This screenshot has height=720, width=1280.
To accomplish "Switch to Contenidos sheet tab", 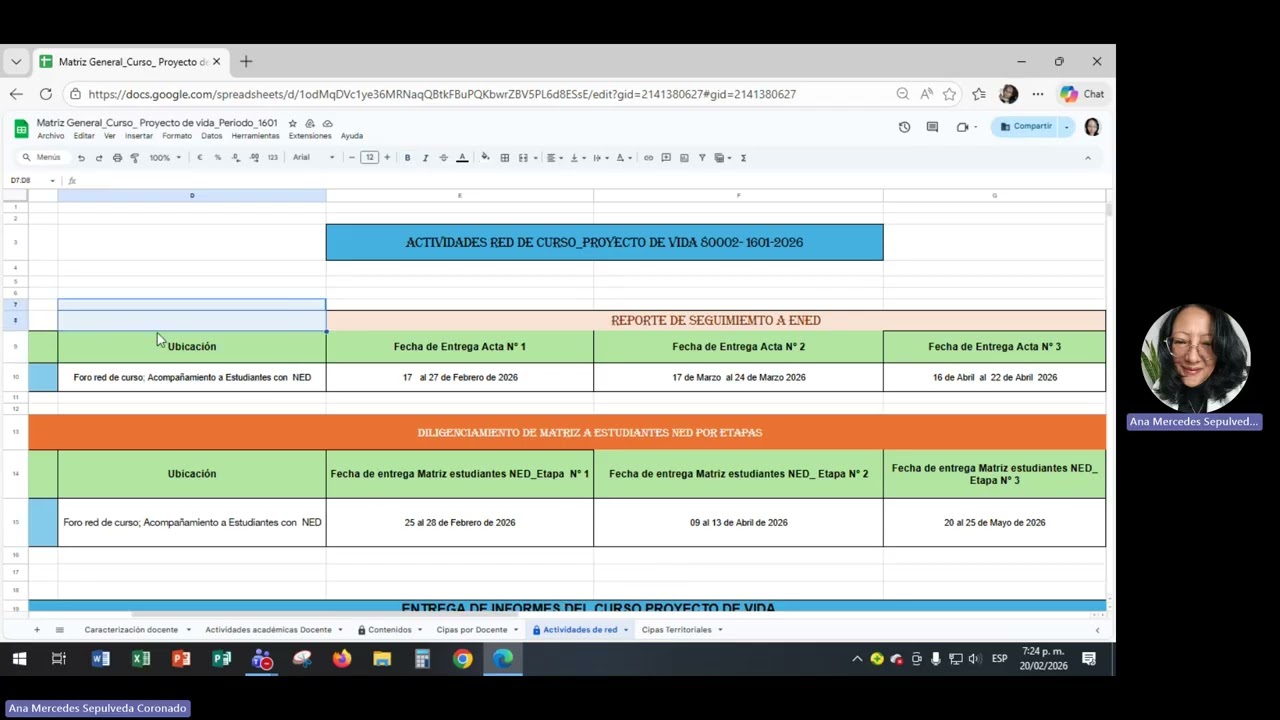I will click(x=389, y=630).
